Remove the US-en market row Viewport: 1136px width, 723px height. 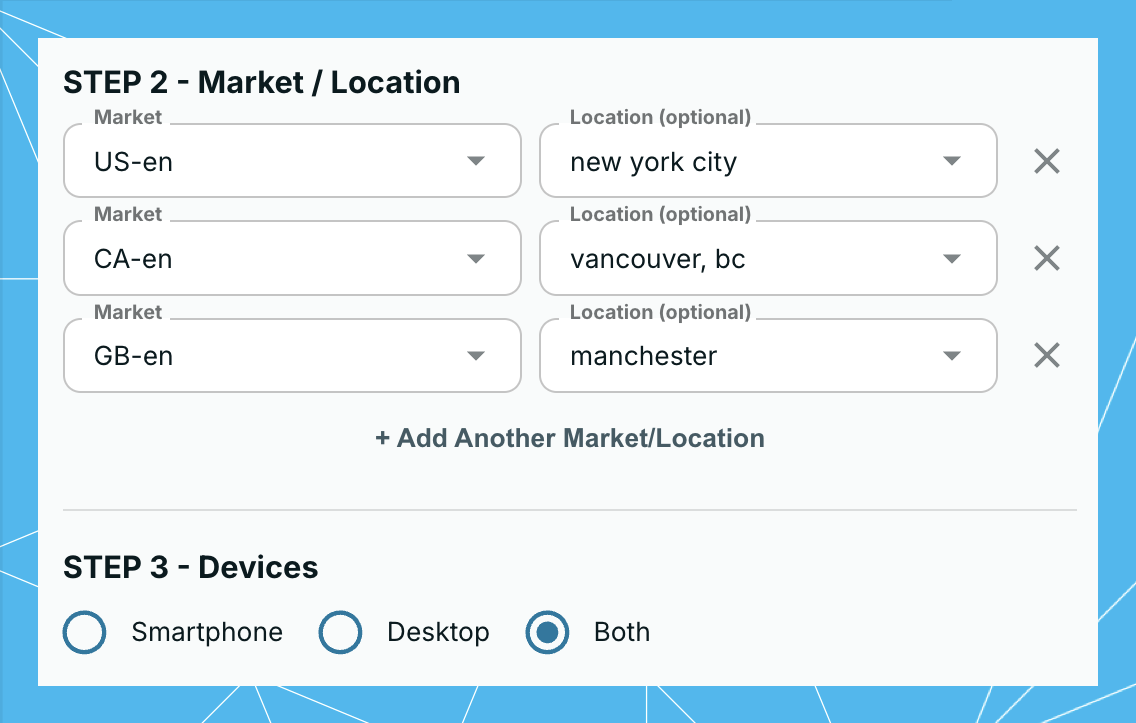coord(1046,161)
